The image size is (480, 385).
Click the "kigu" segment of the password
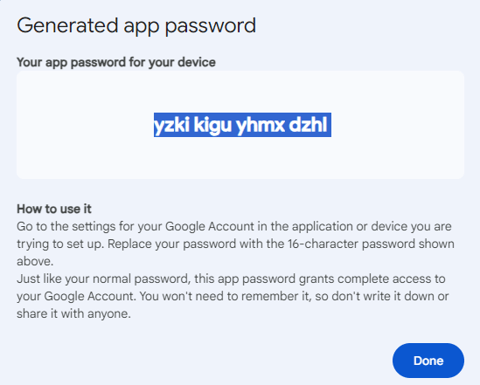[x=212, y=125]
